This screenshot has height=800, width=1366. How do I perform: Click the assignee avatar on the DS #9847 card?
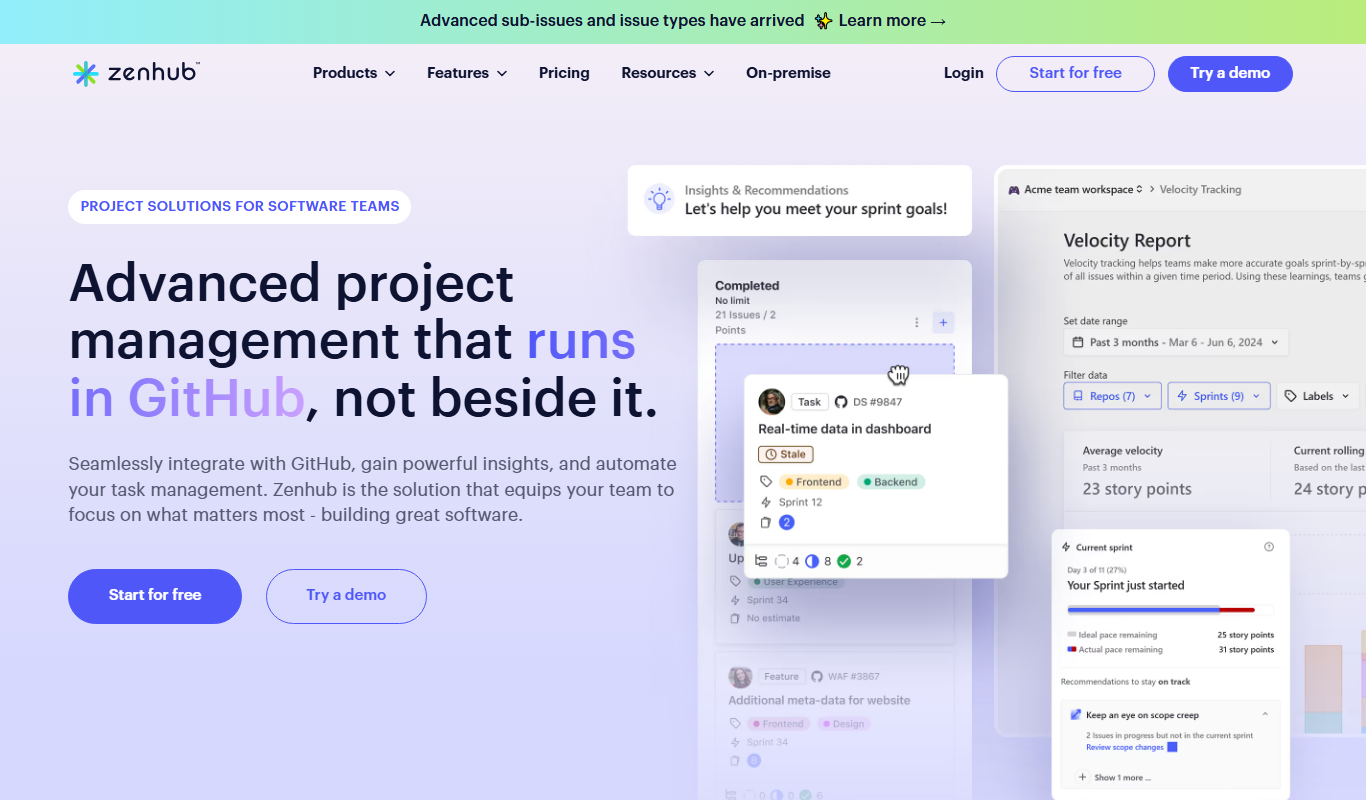coord(771,401)
